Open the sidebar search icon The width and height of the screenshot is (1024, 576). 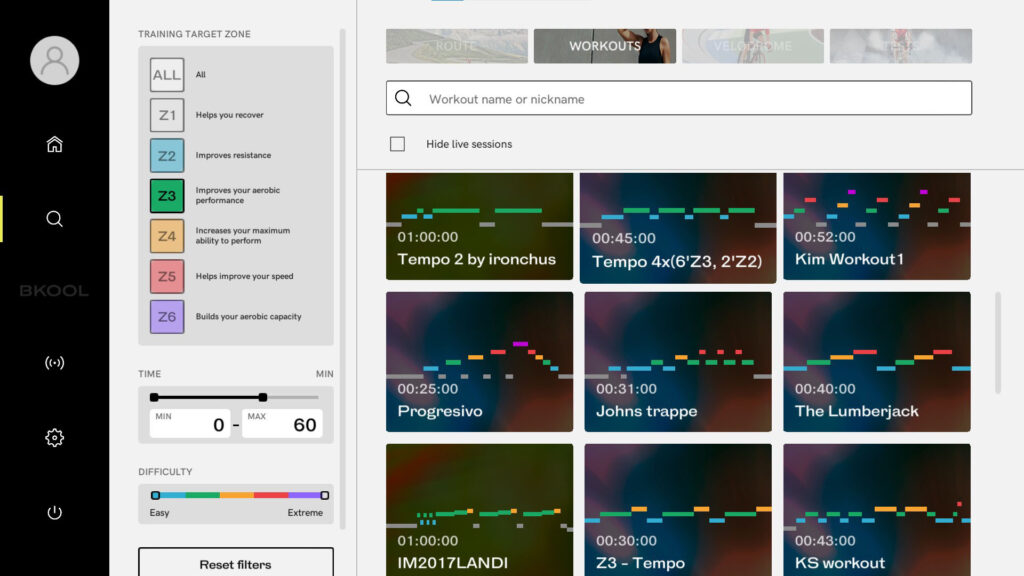click(55, 219)
